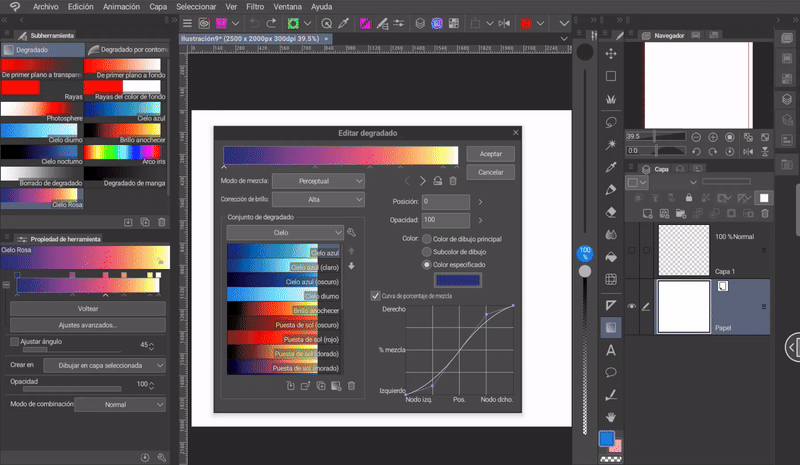Expand the 'Corrección de brillo' dropdown
Viewport: 800px width, 465px height.
319,200
